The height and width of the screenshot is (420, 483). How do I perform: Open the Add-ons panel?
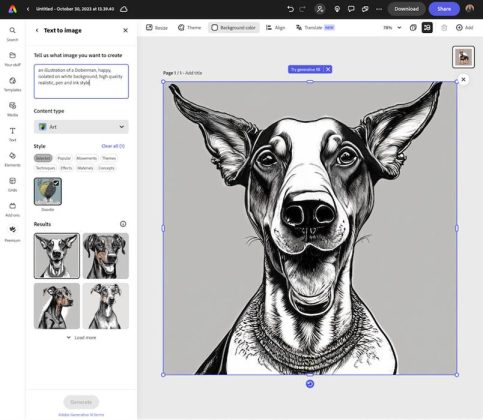point(12,209)
